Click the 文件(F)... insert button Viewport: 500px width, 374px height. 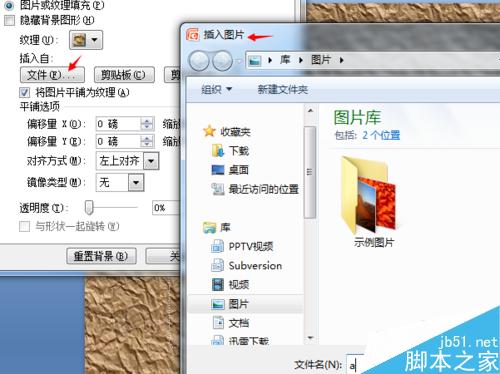point(52,75)
